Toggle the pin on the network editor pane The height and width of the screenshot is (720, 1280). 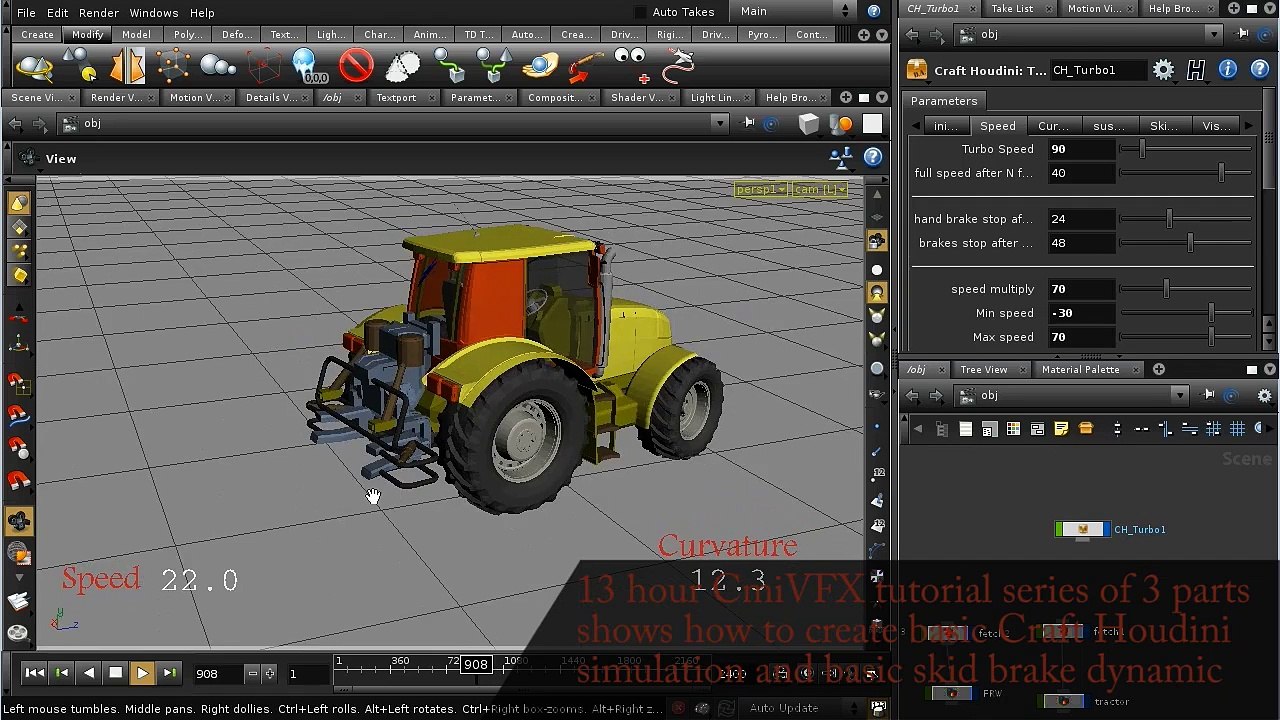click(x=1209, y=396)
